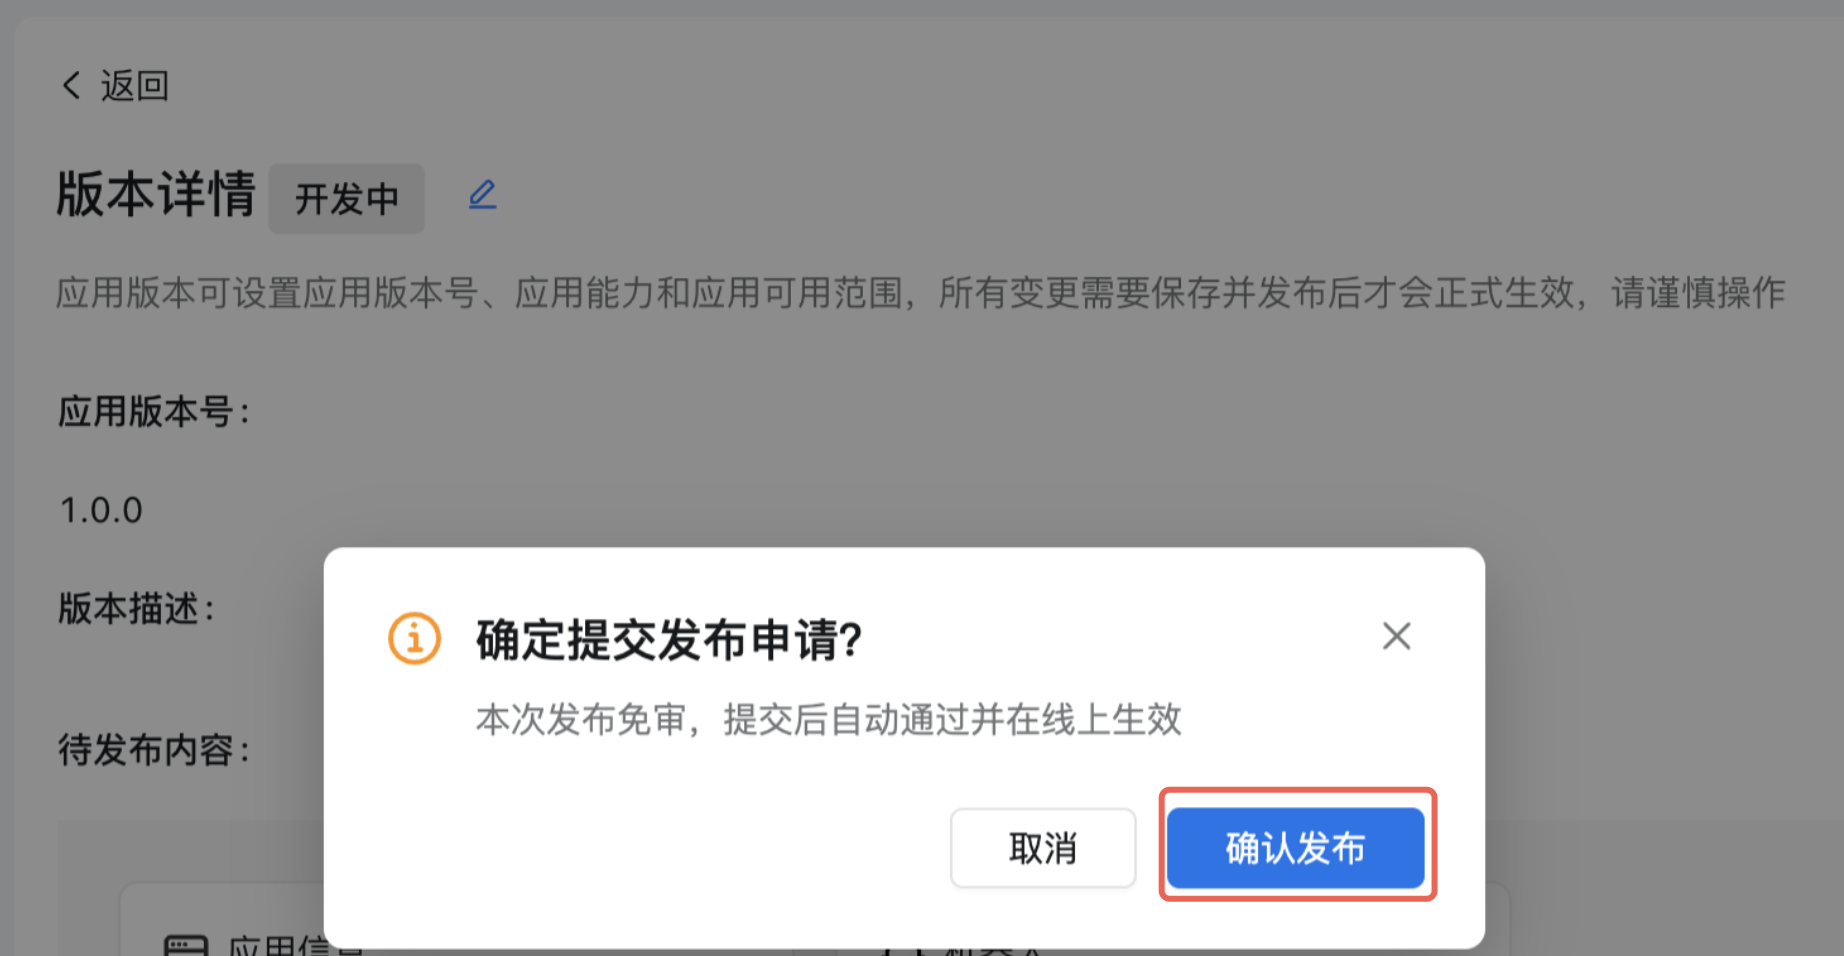
Task: Open version editing with the pencil icon
Action: [483, 194]
